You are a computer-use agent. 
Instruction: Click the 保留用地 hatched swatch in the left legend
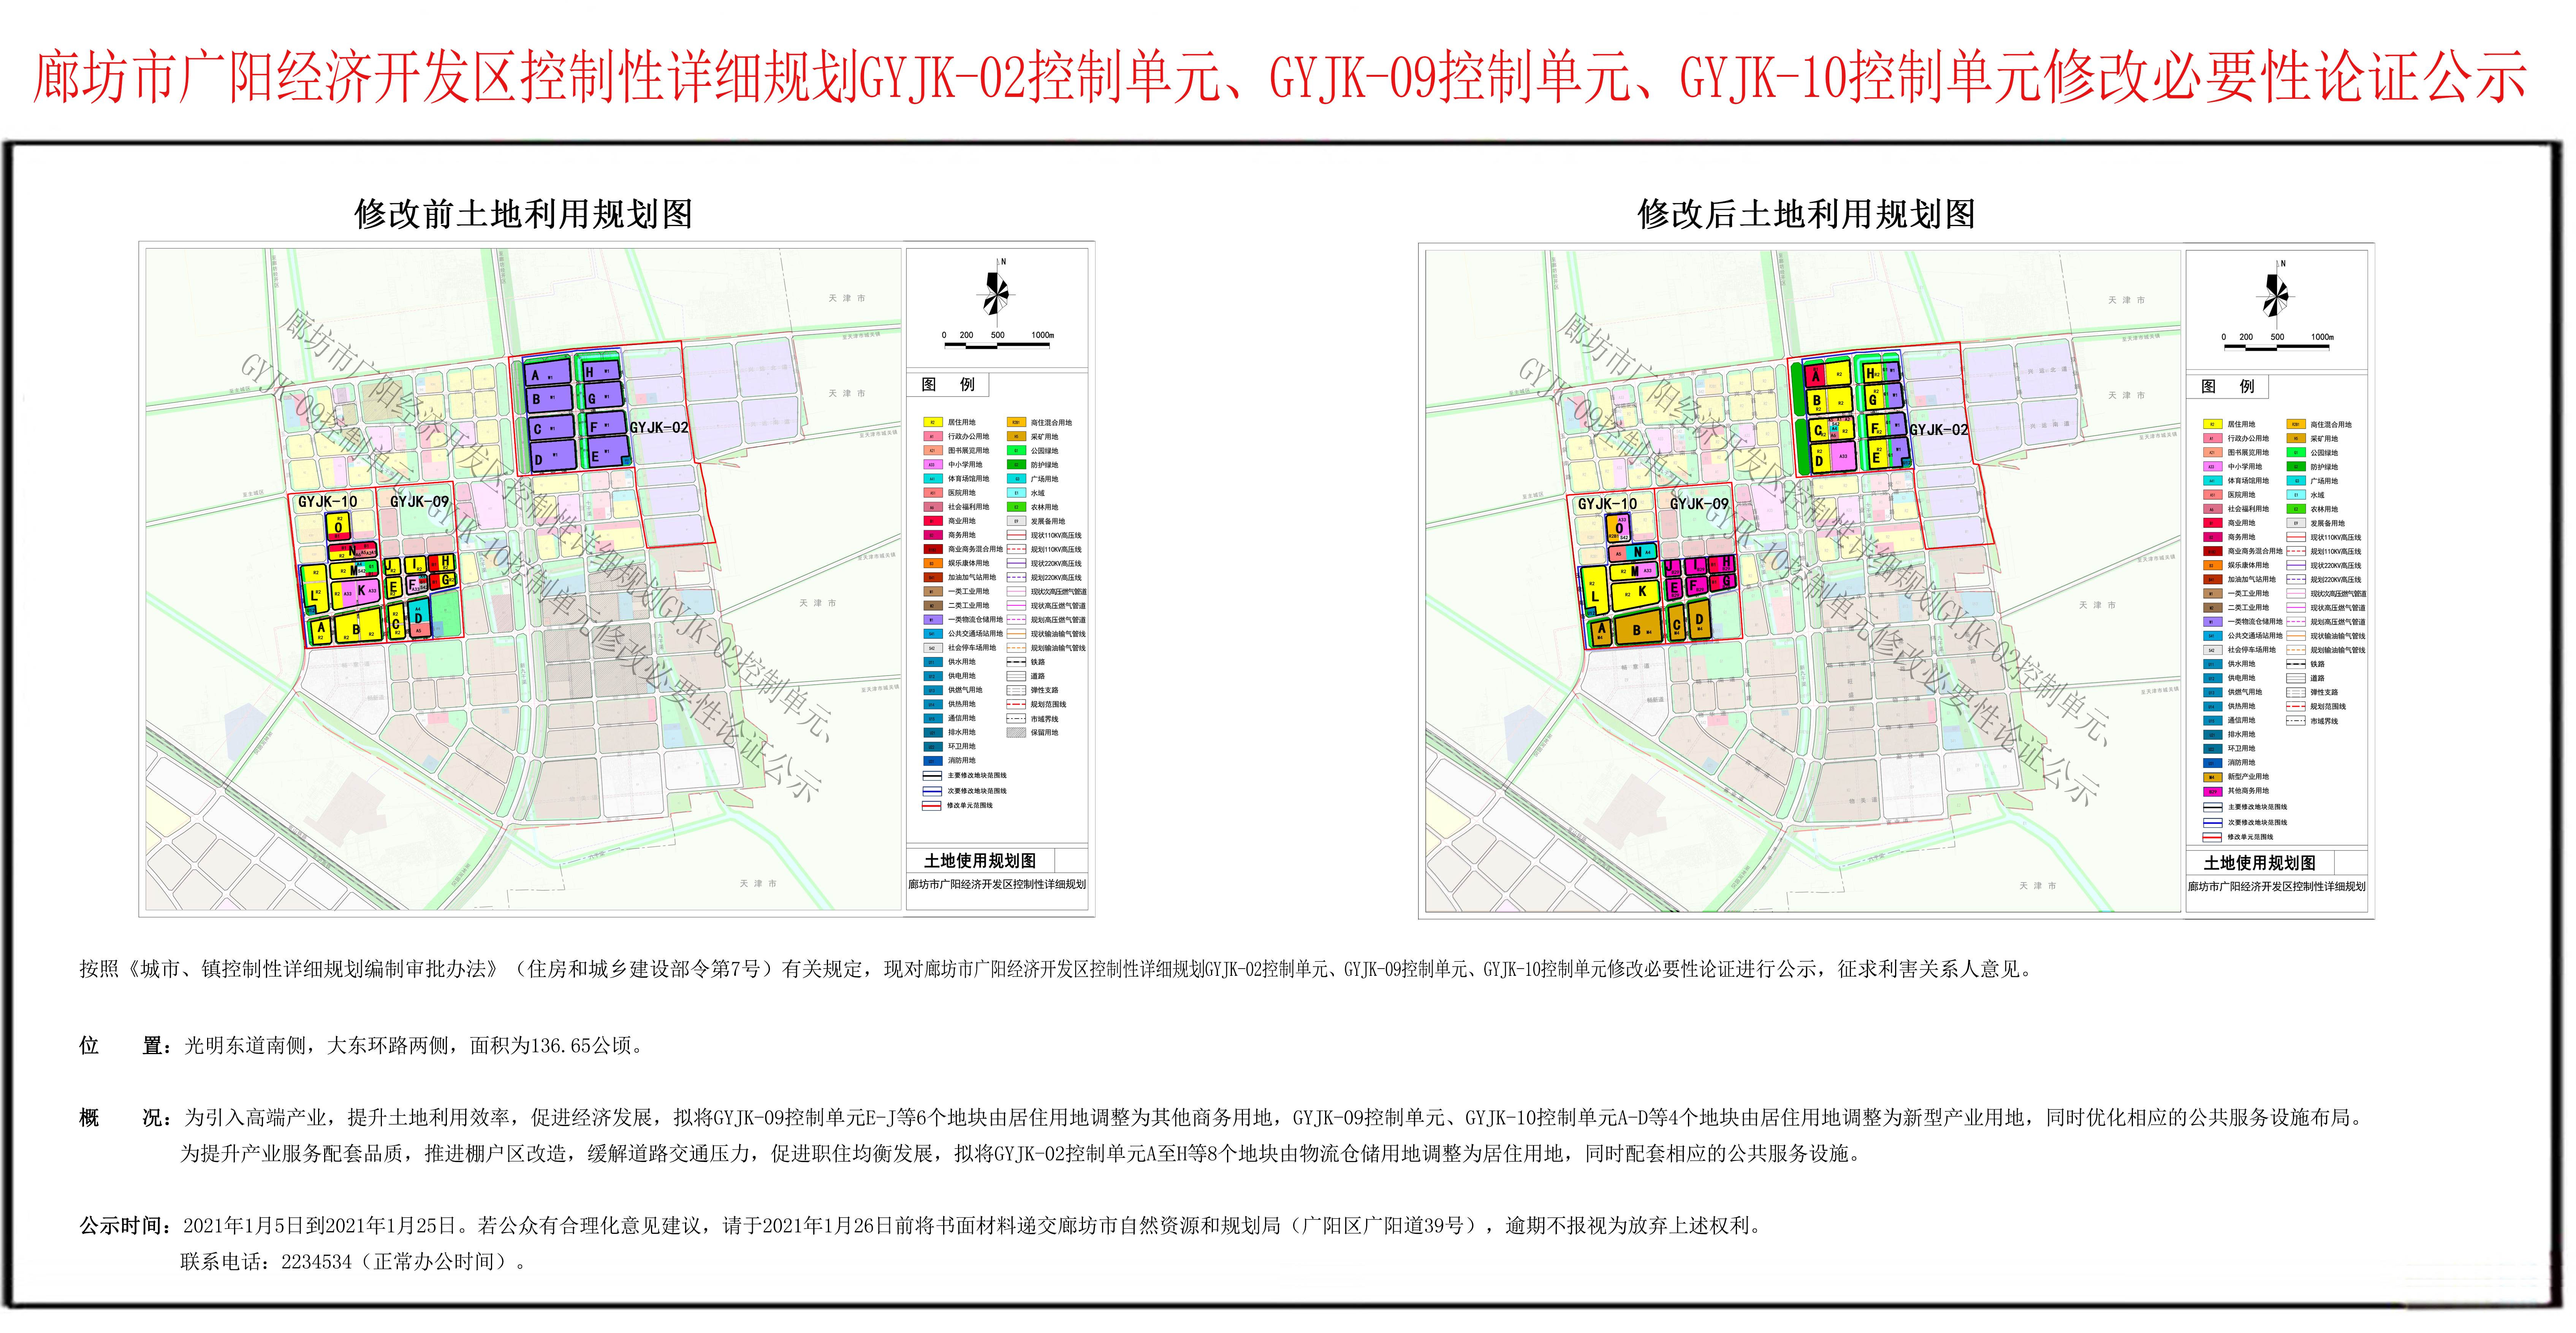click(1017, 733)
